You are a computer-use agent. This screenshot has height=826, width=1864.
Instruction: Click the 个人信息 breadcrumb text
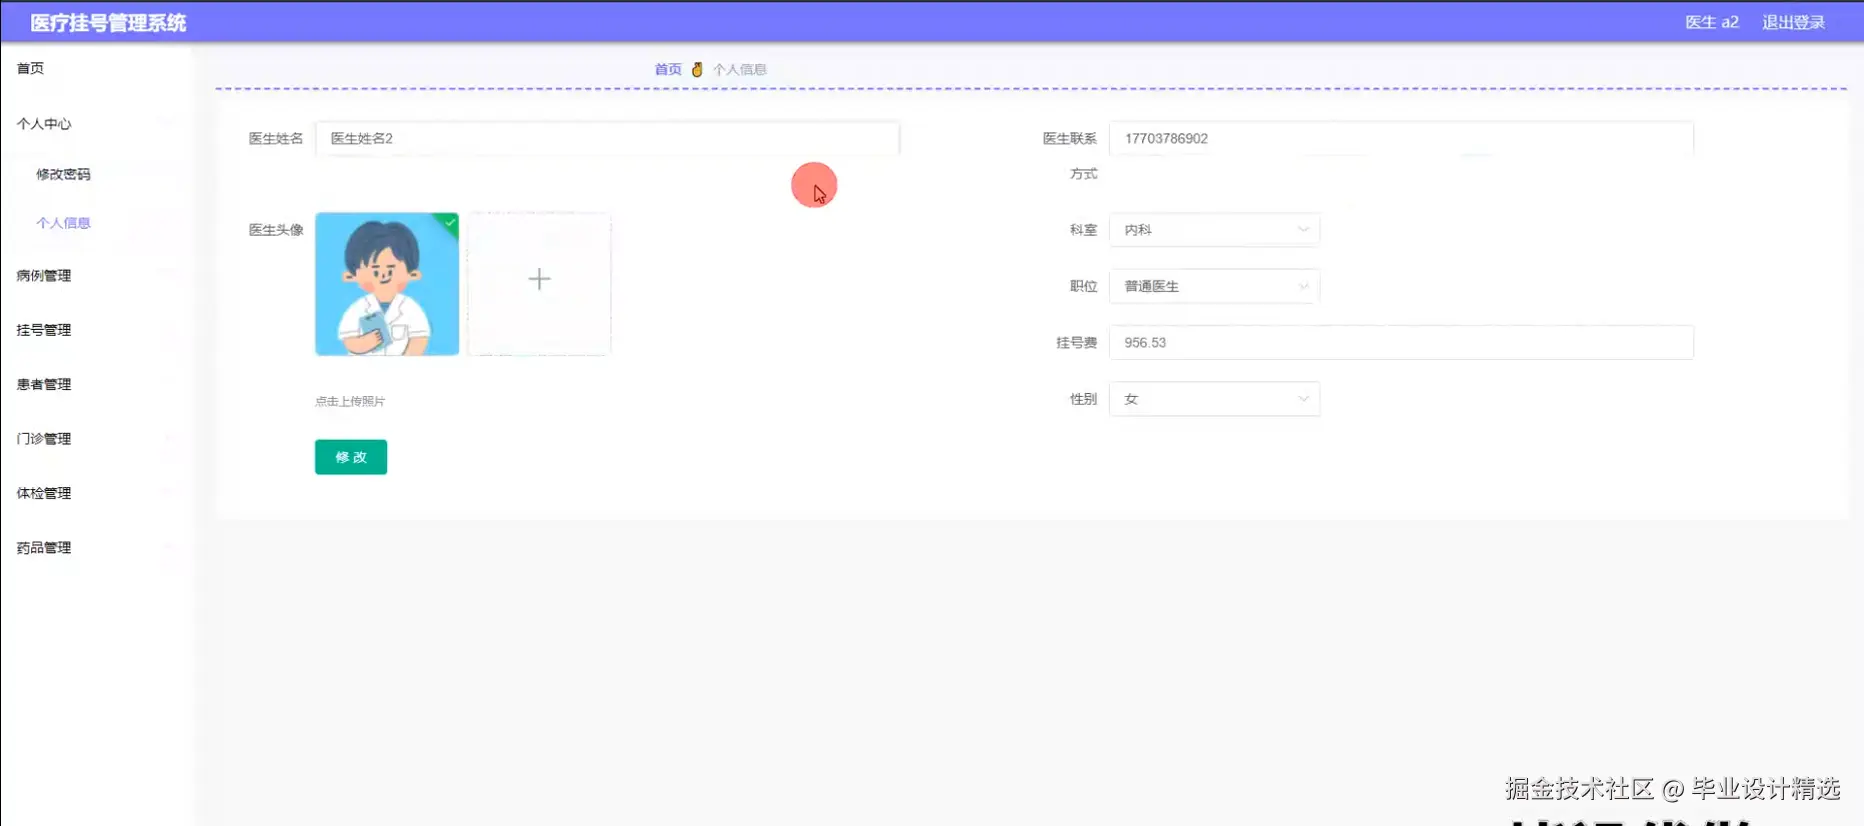(740, 69)
